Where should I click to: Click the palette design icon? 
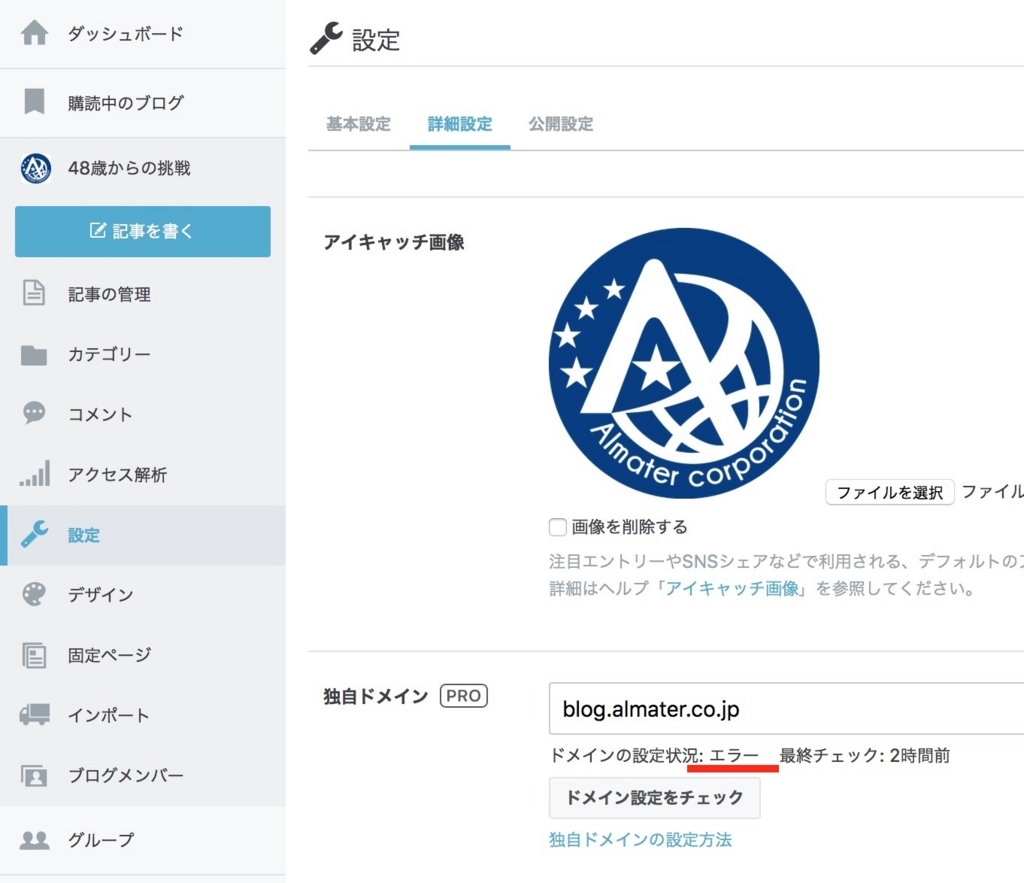click(34, 594)
